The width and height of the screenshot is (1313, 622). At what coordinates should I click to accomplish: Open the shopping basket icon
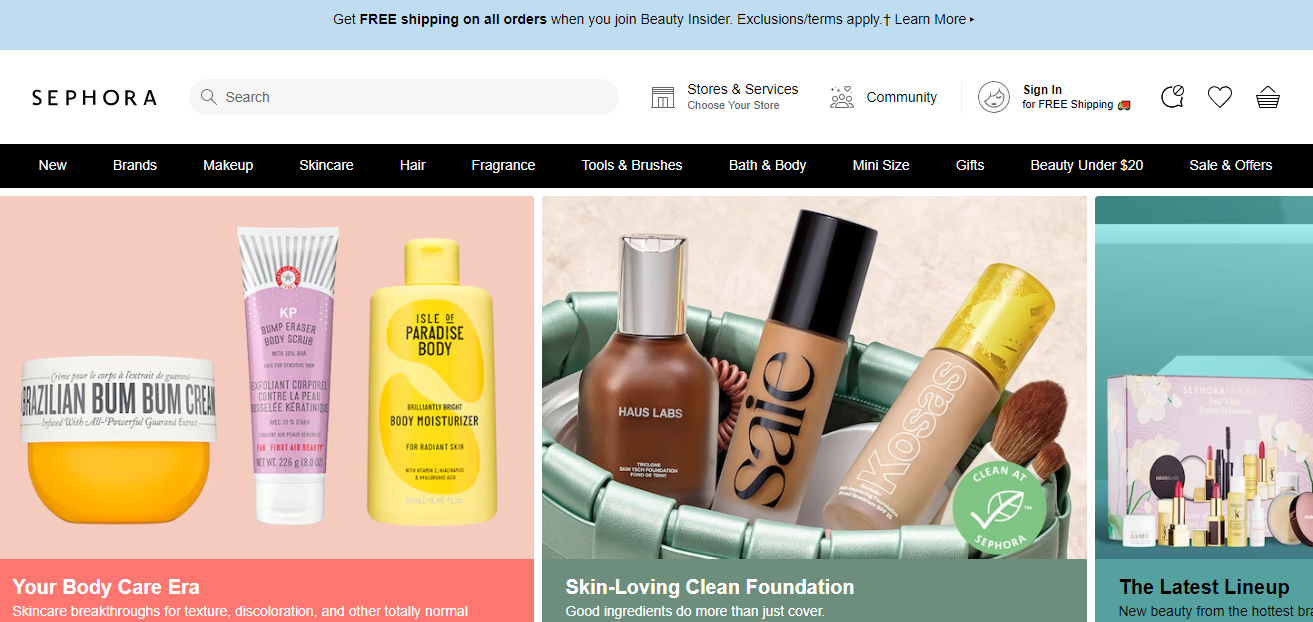(x=1267, y=97)
